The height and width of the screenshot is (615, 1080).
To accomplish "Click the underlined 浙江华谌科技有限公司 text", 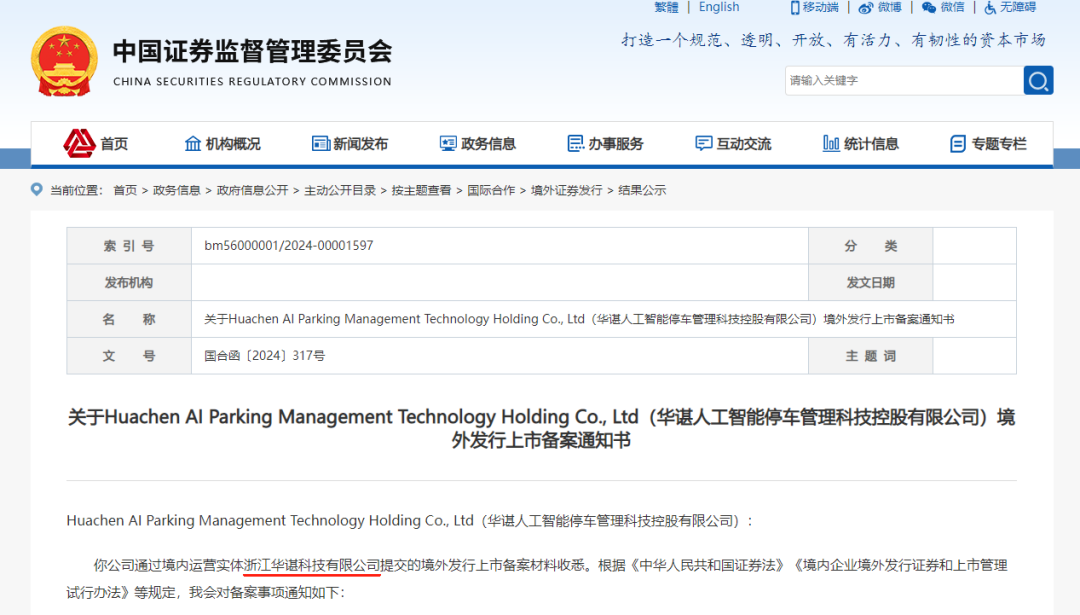I will [312, 565].
